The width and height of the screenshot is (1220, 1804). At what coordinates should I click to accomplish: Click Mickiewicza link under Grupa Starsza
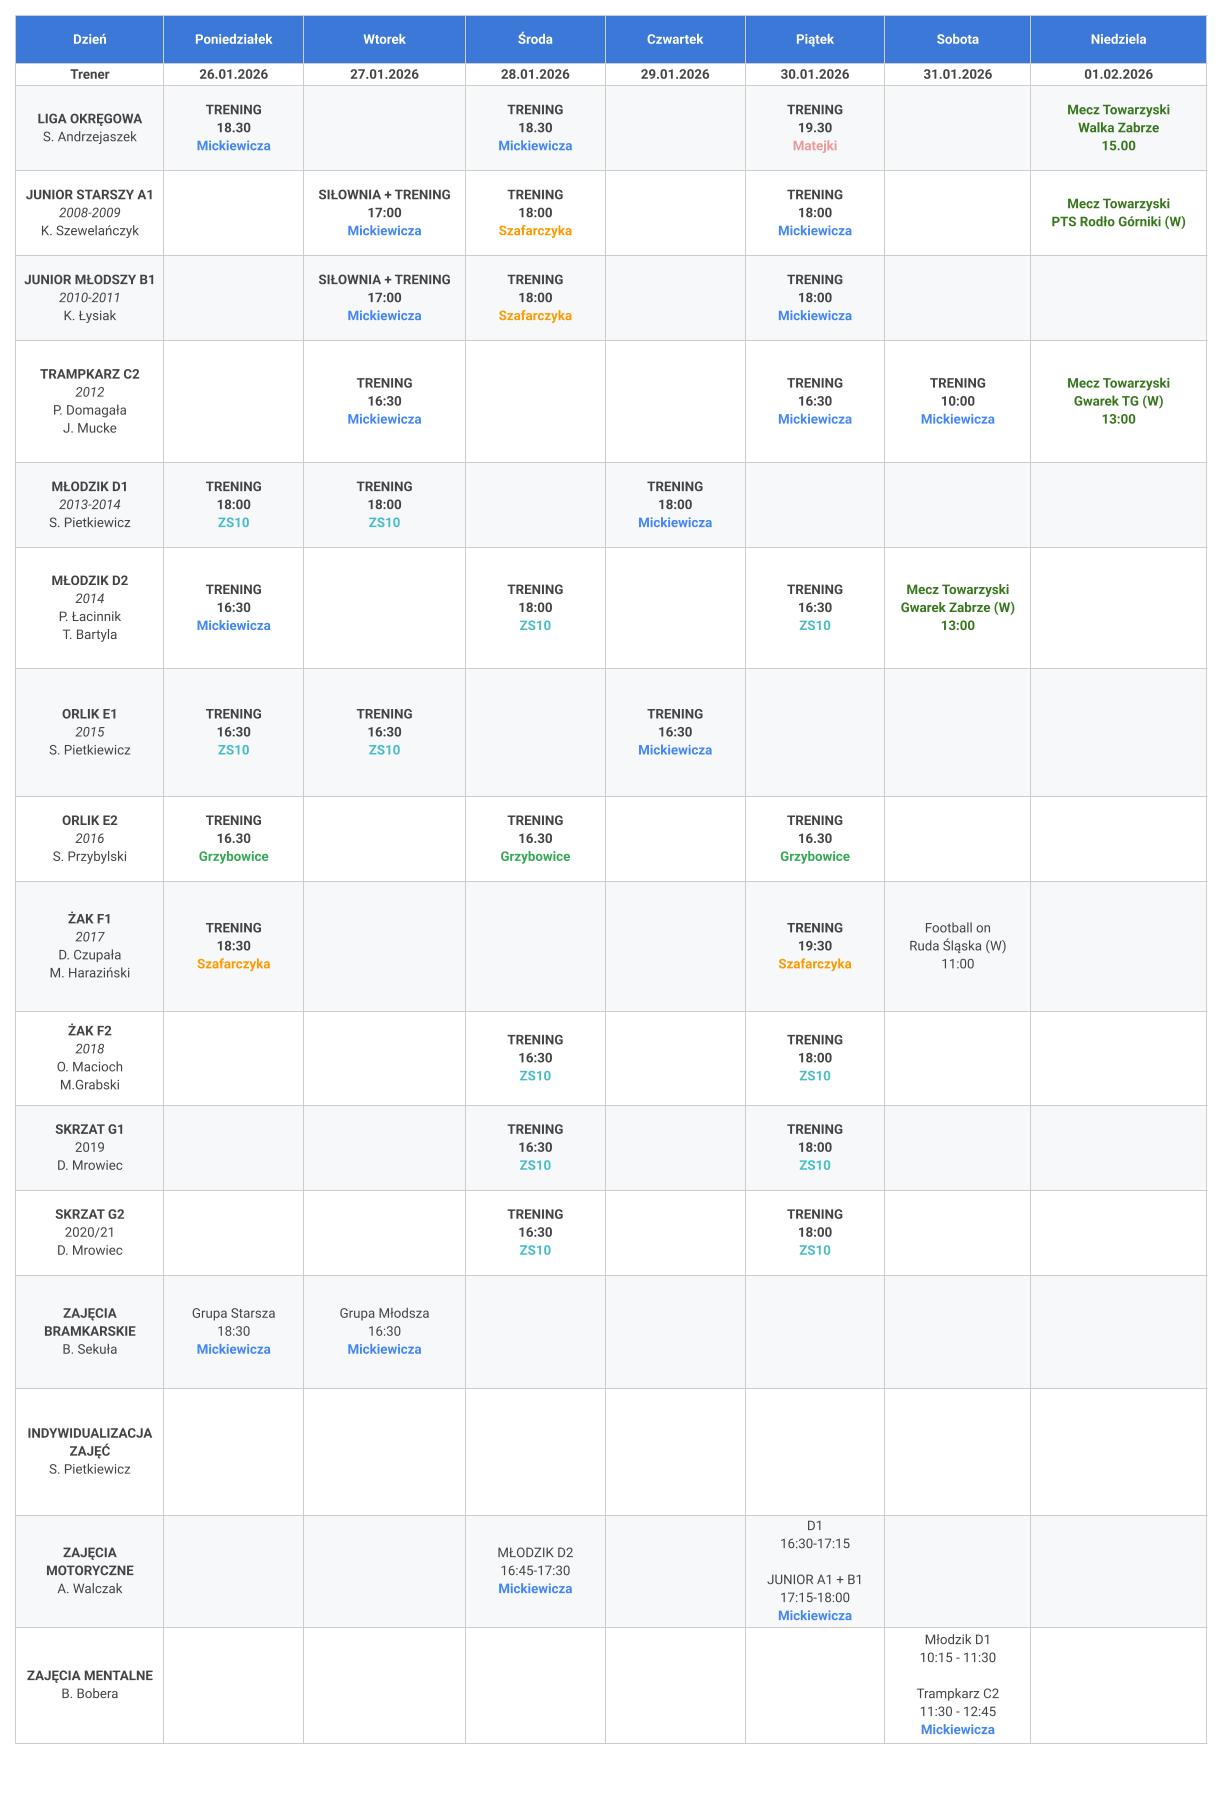(233, 1349)
